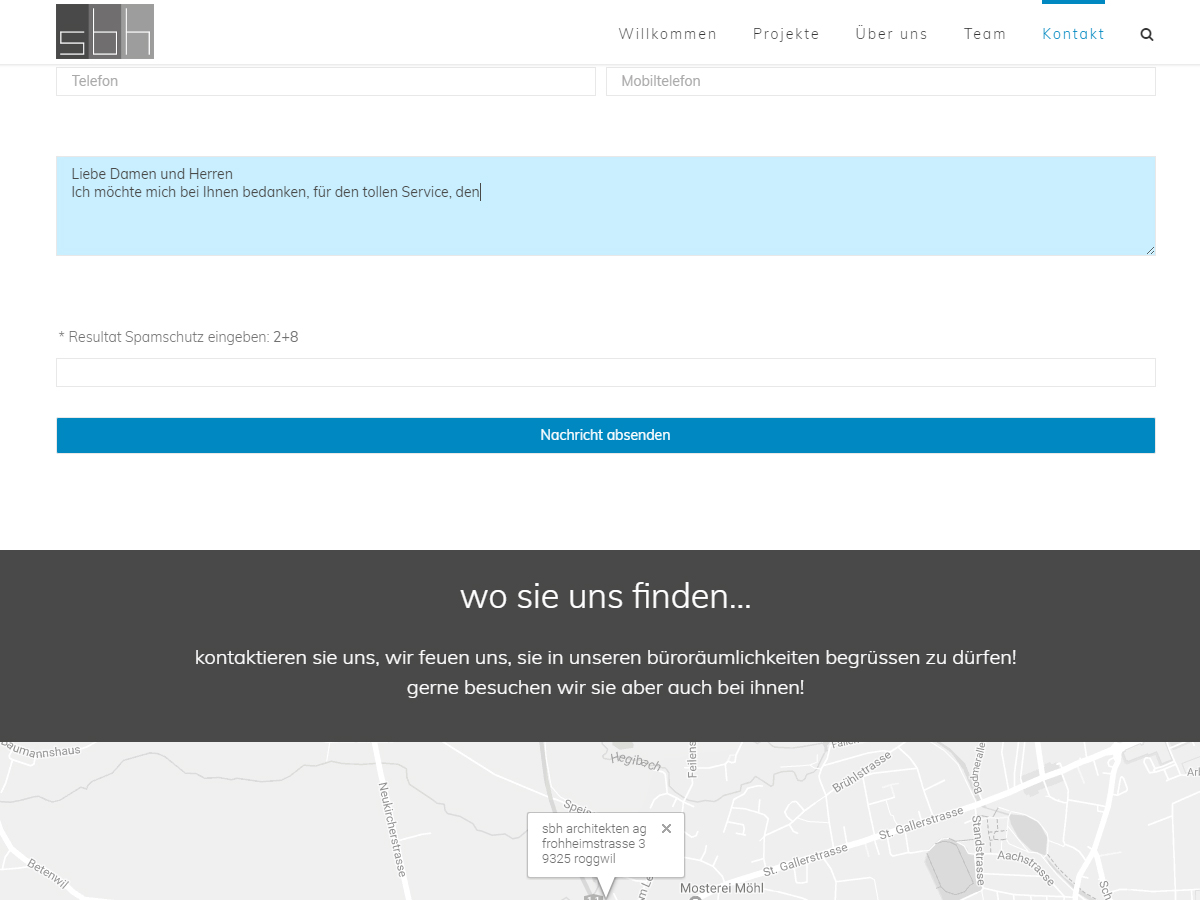
Task: Click into the message text area
Action: tap(605, 206)
